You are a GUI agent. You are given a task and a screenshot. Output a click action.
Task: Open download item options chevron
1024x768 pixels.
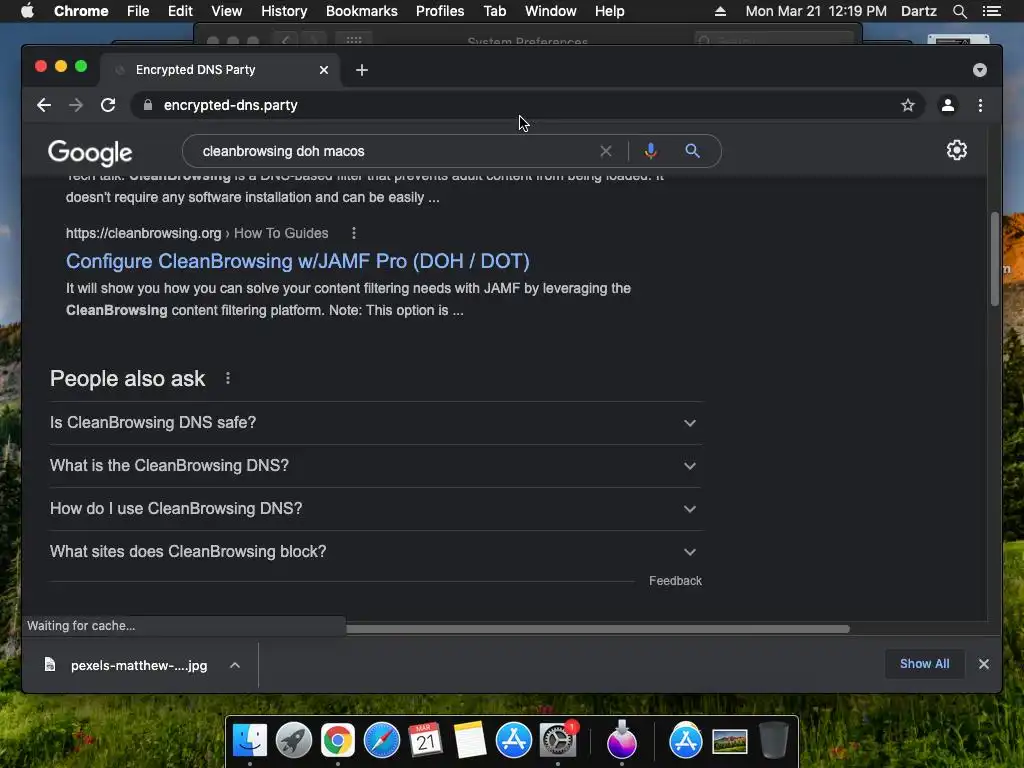point(235,665)
